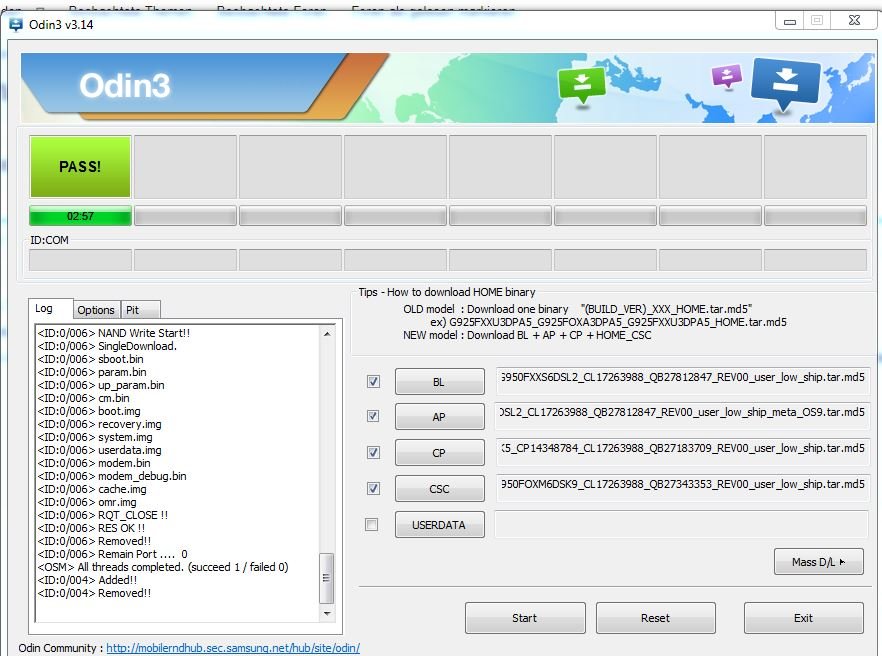
Task: Select log line 'omr.img'
Action: [x=87, y=502]
